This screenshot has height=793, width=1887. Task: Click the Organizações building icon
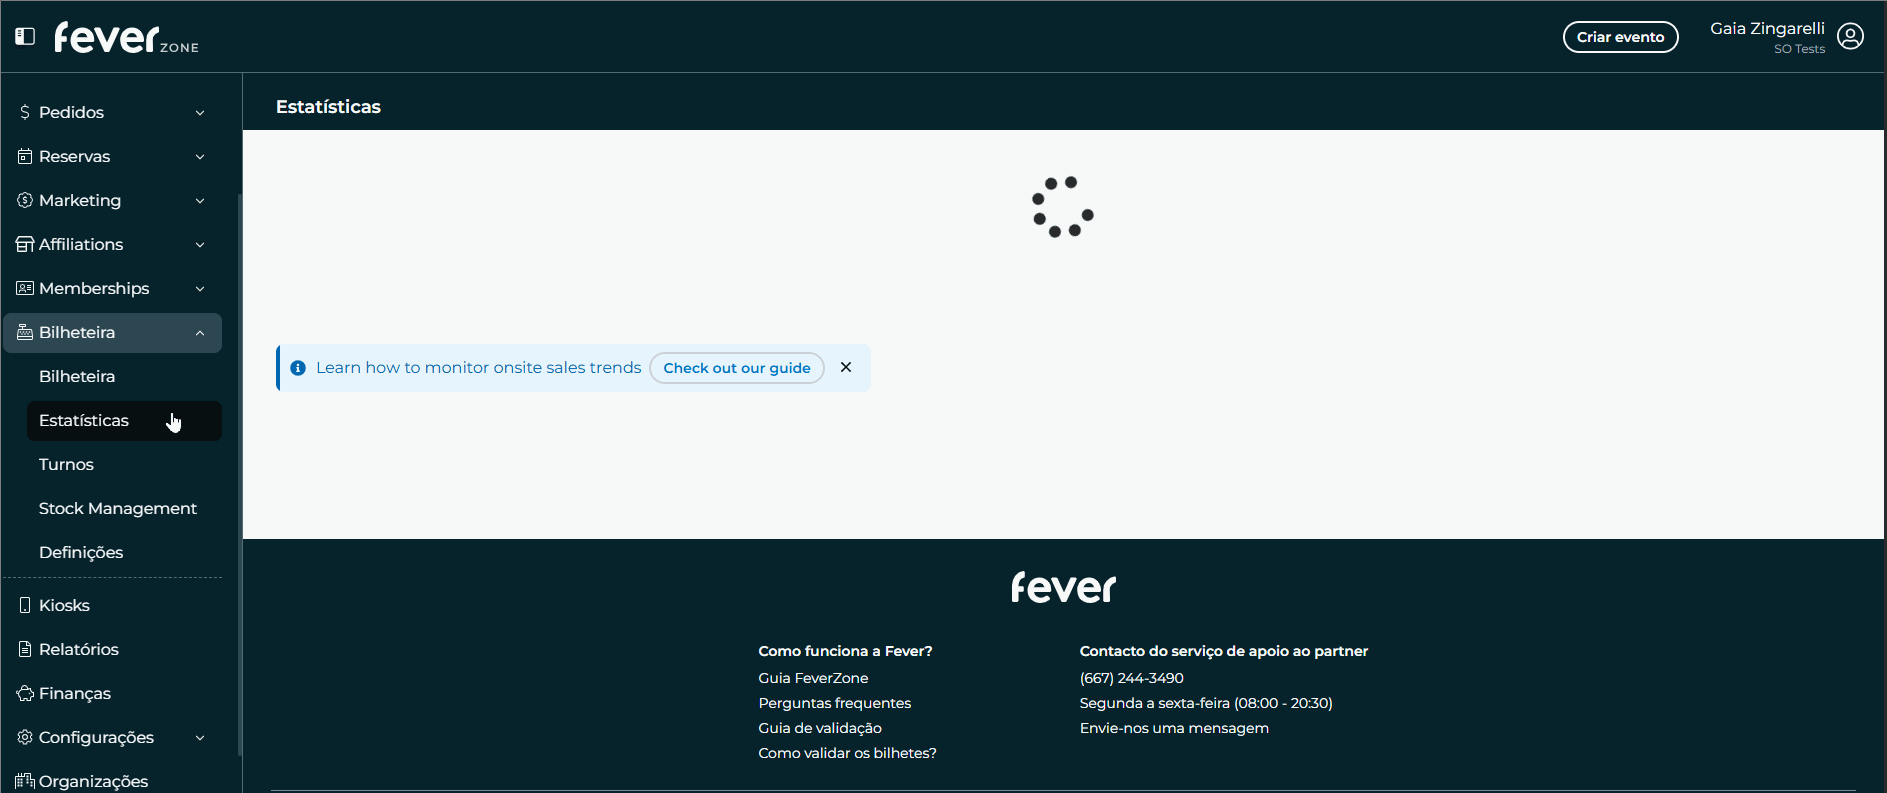(25, 781)
